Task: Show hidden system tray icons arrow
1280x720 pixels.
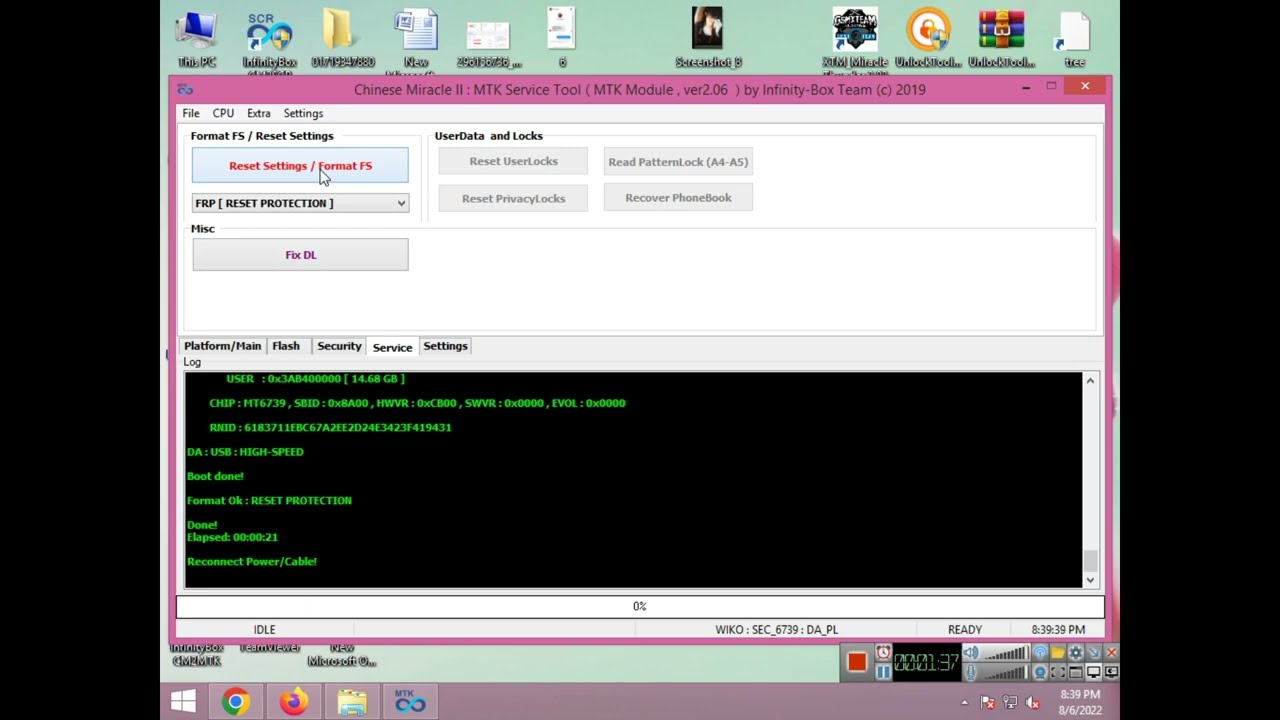Action: click(x=964, y=703)
